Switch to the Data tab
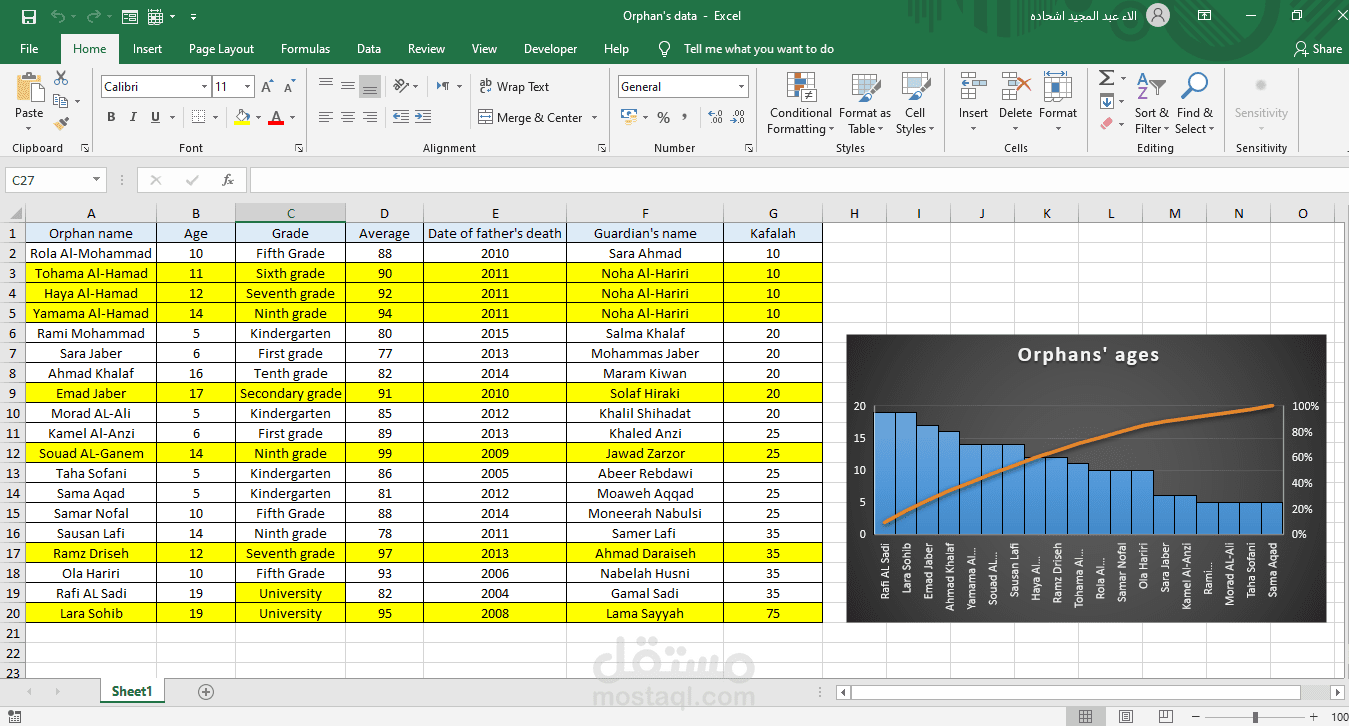Image resolution: width=1349 pixels, height=726 pixels. click(x=369, y=49)
